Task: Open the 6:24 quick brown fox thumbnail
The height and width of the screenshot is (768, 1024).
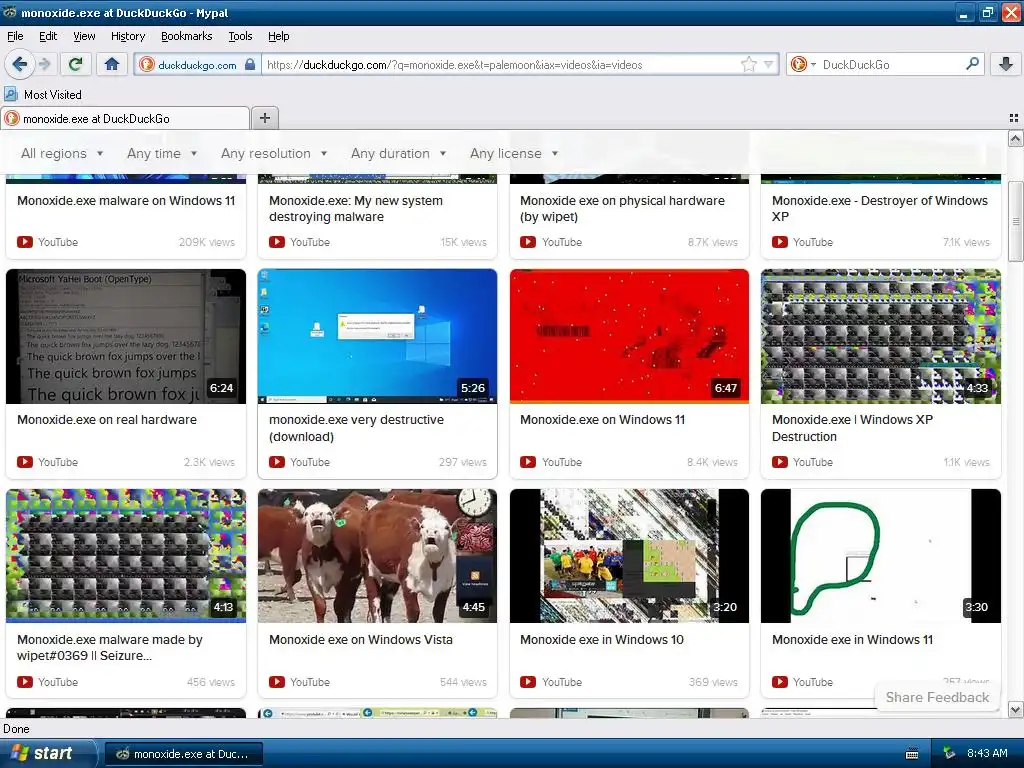Action: (x=126, y=336)
